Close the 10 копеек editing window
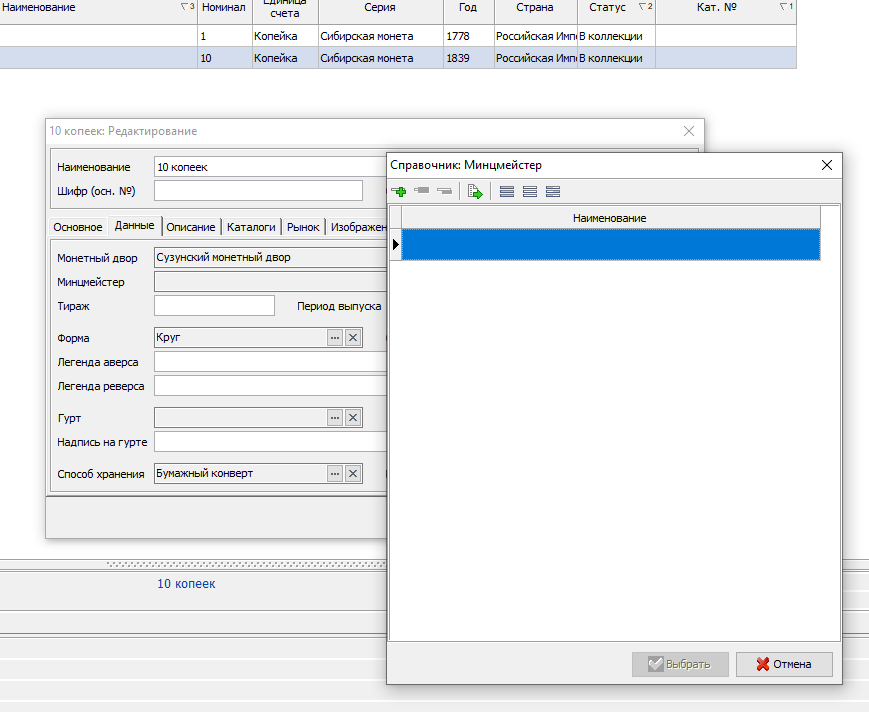The width and height of the screenshot is (869, 712). point(689,131)
